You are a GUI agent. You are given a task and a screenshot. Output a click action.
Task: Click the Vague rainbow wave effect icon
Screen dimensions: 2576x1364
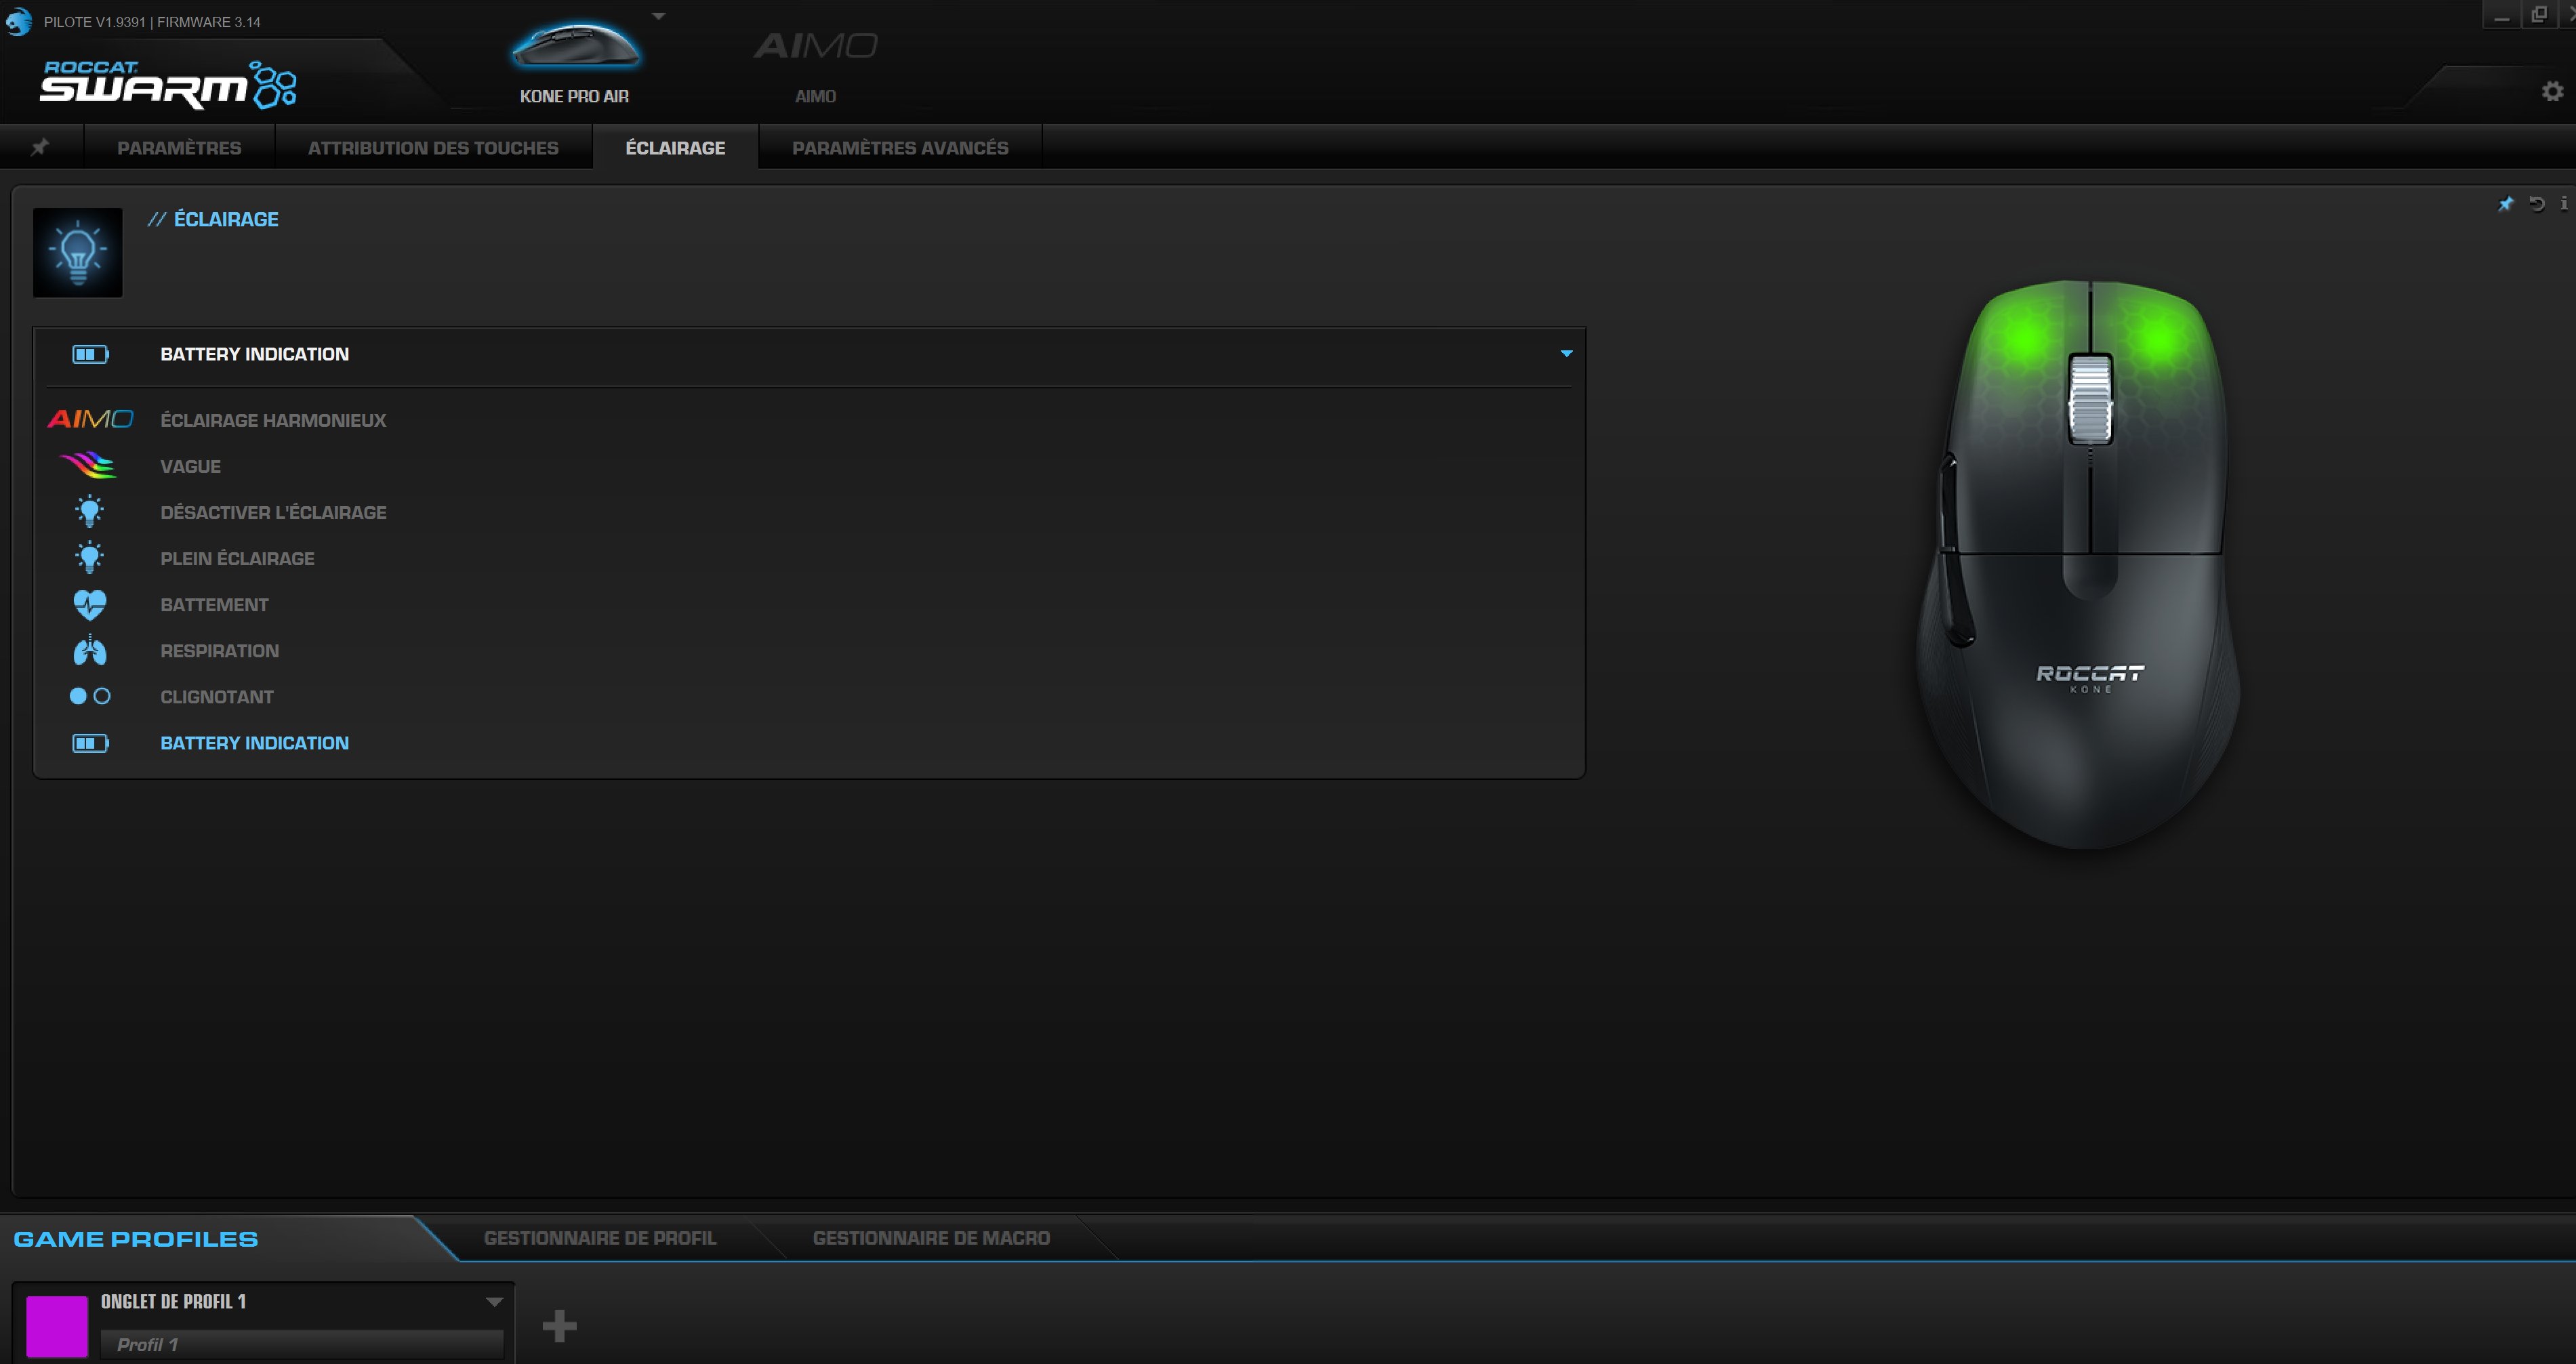coord(90,464)
